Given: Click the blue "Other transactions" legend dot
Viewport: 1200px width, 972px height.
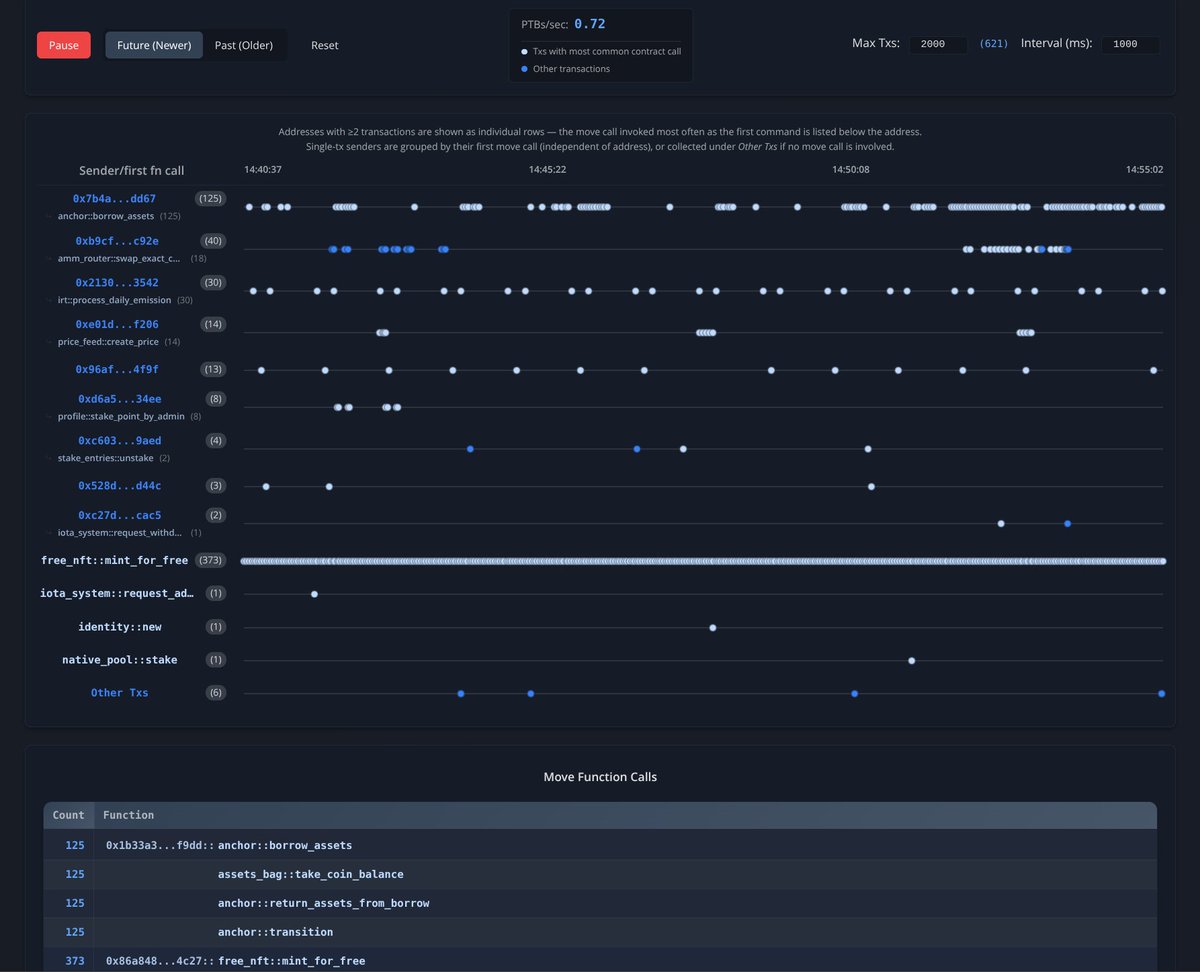Looking at the screenshot, I should tap(524, 68).
